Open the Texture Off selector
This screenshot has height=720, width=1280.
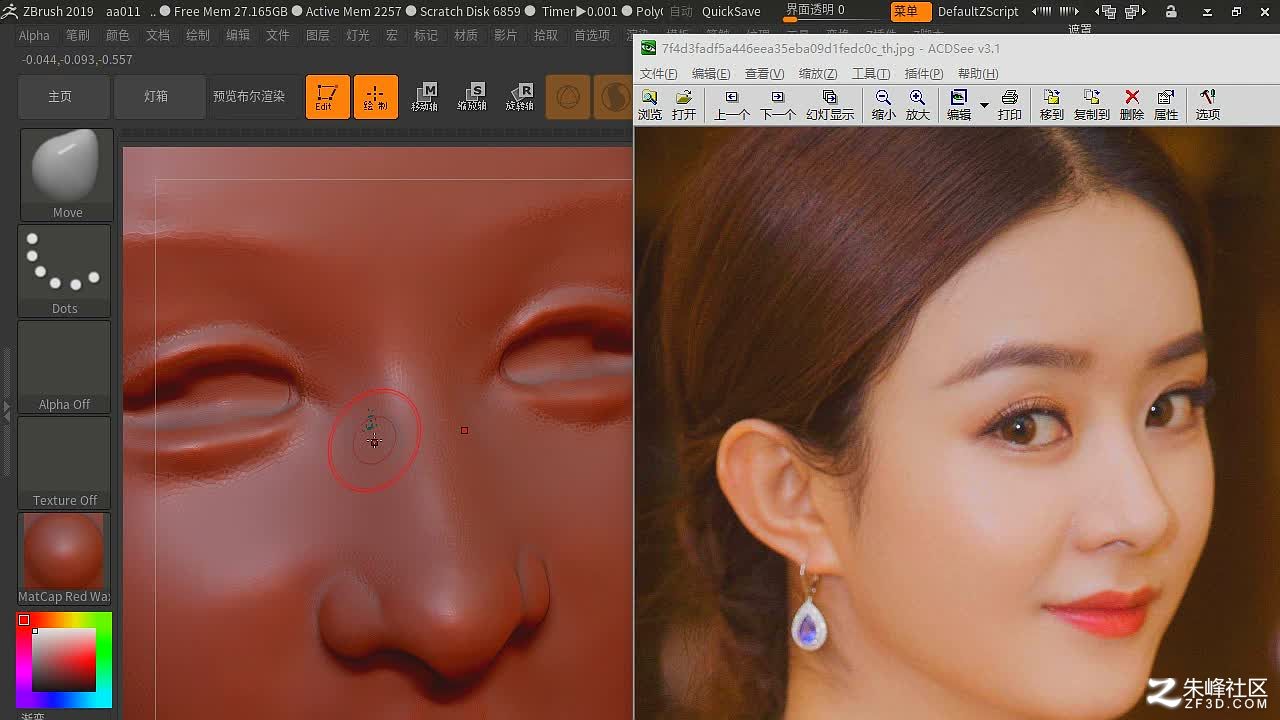64,462
